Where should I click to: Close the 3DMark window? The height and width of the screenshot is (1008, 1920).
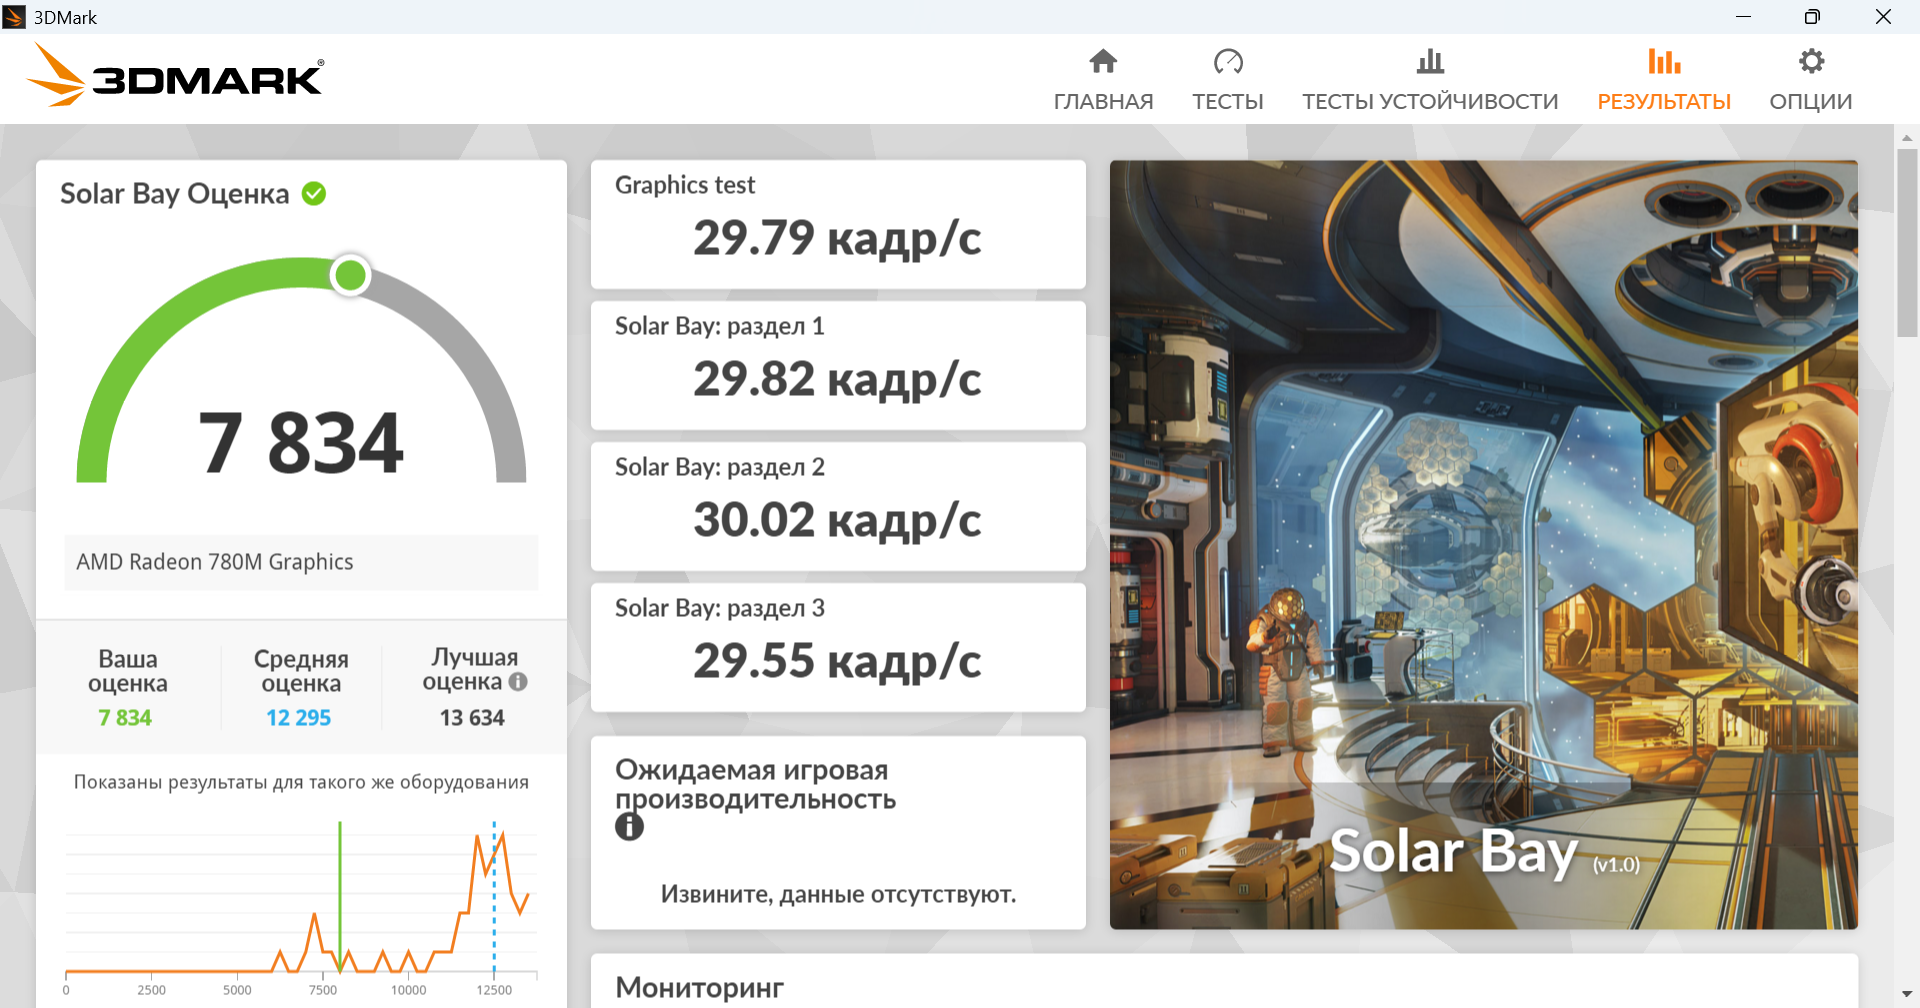tap(1883, 17)
